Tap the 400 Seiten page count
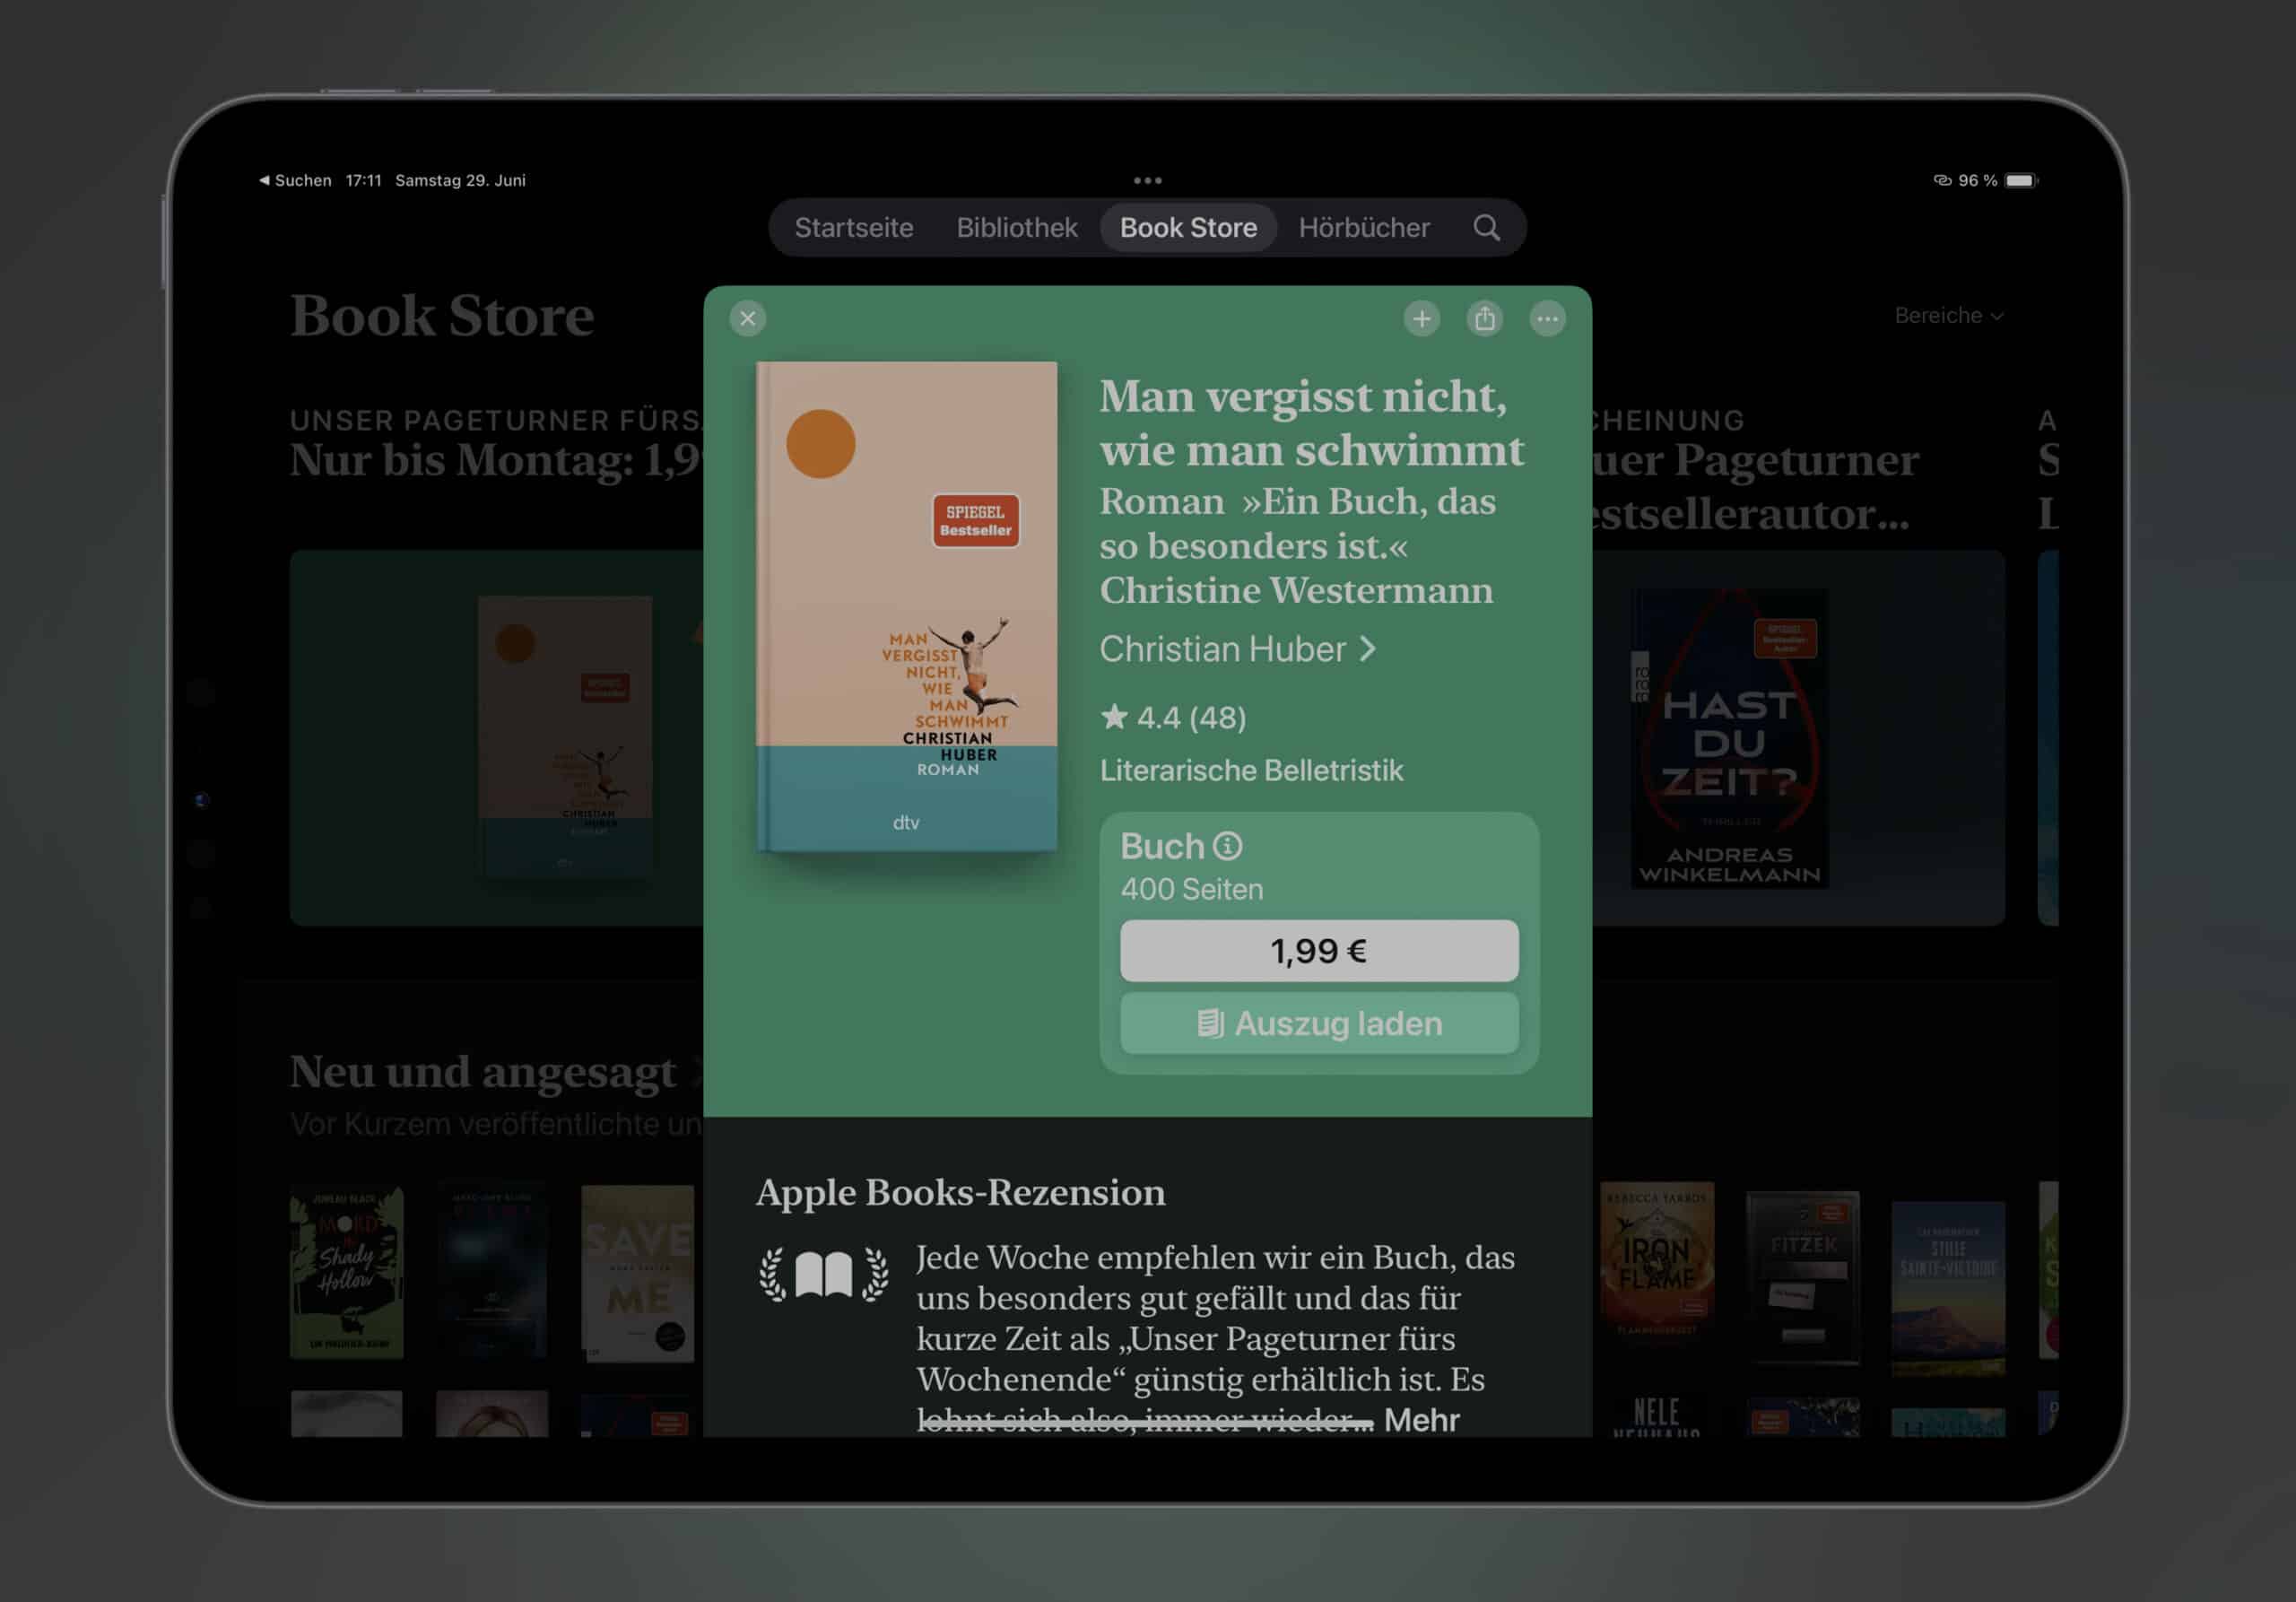This screenshot has height=1602, width=2296. (1191, 889)
